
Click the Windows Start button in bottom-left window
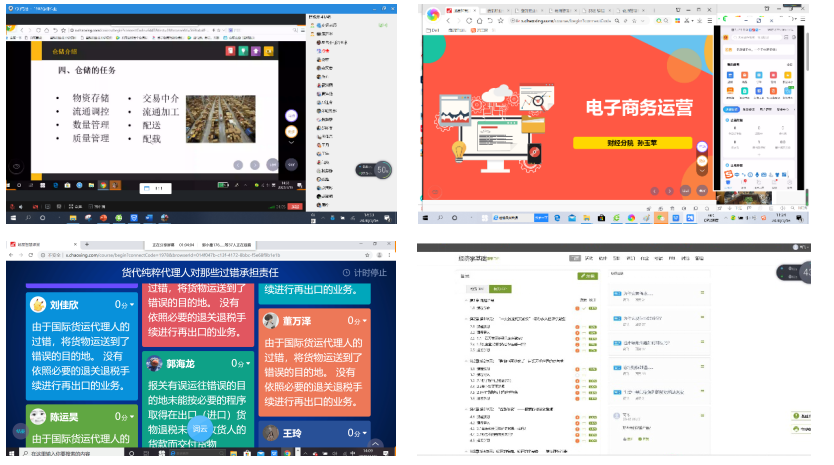pyautogui.click(x=11, y=453)
